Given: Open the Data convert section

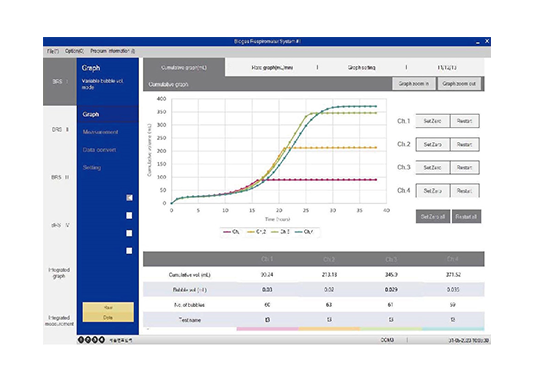Looking at the screenshot, I should [x=99, y=150].
